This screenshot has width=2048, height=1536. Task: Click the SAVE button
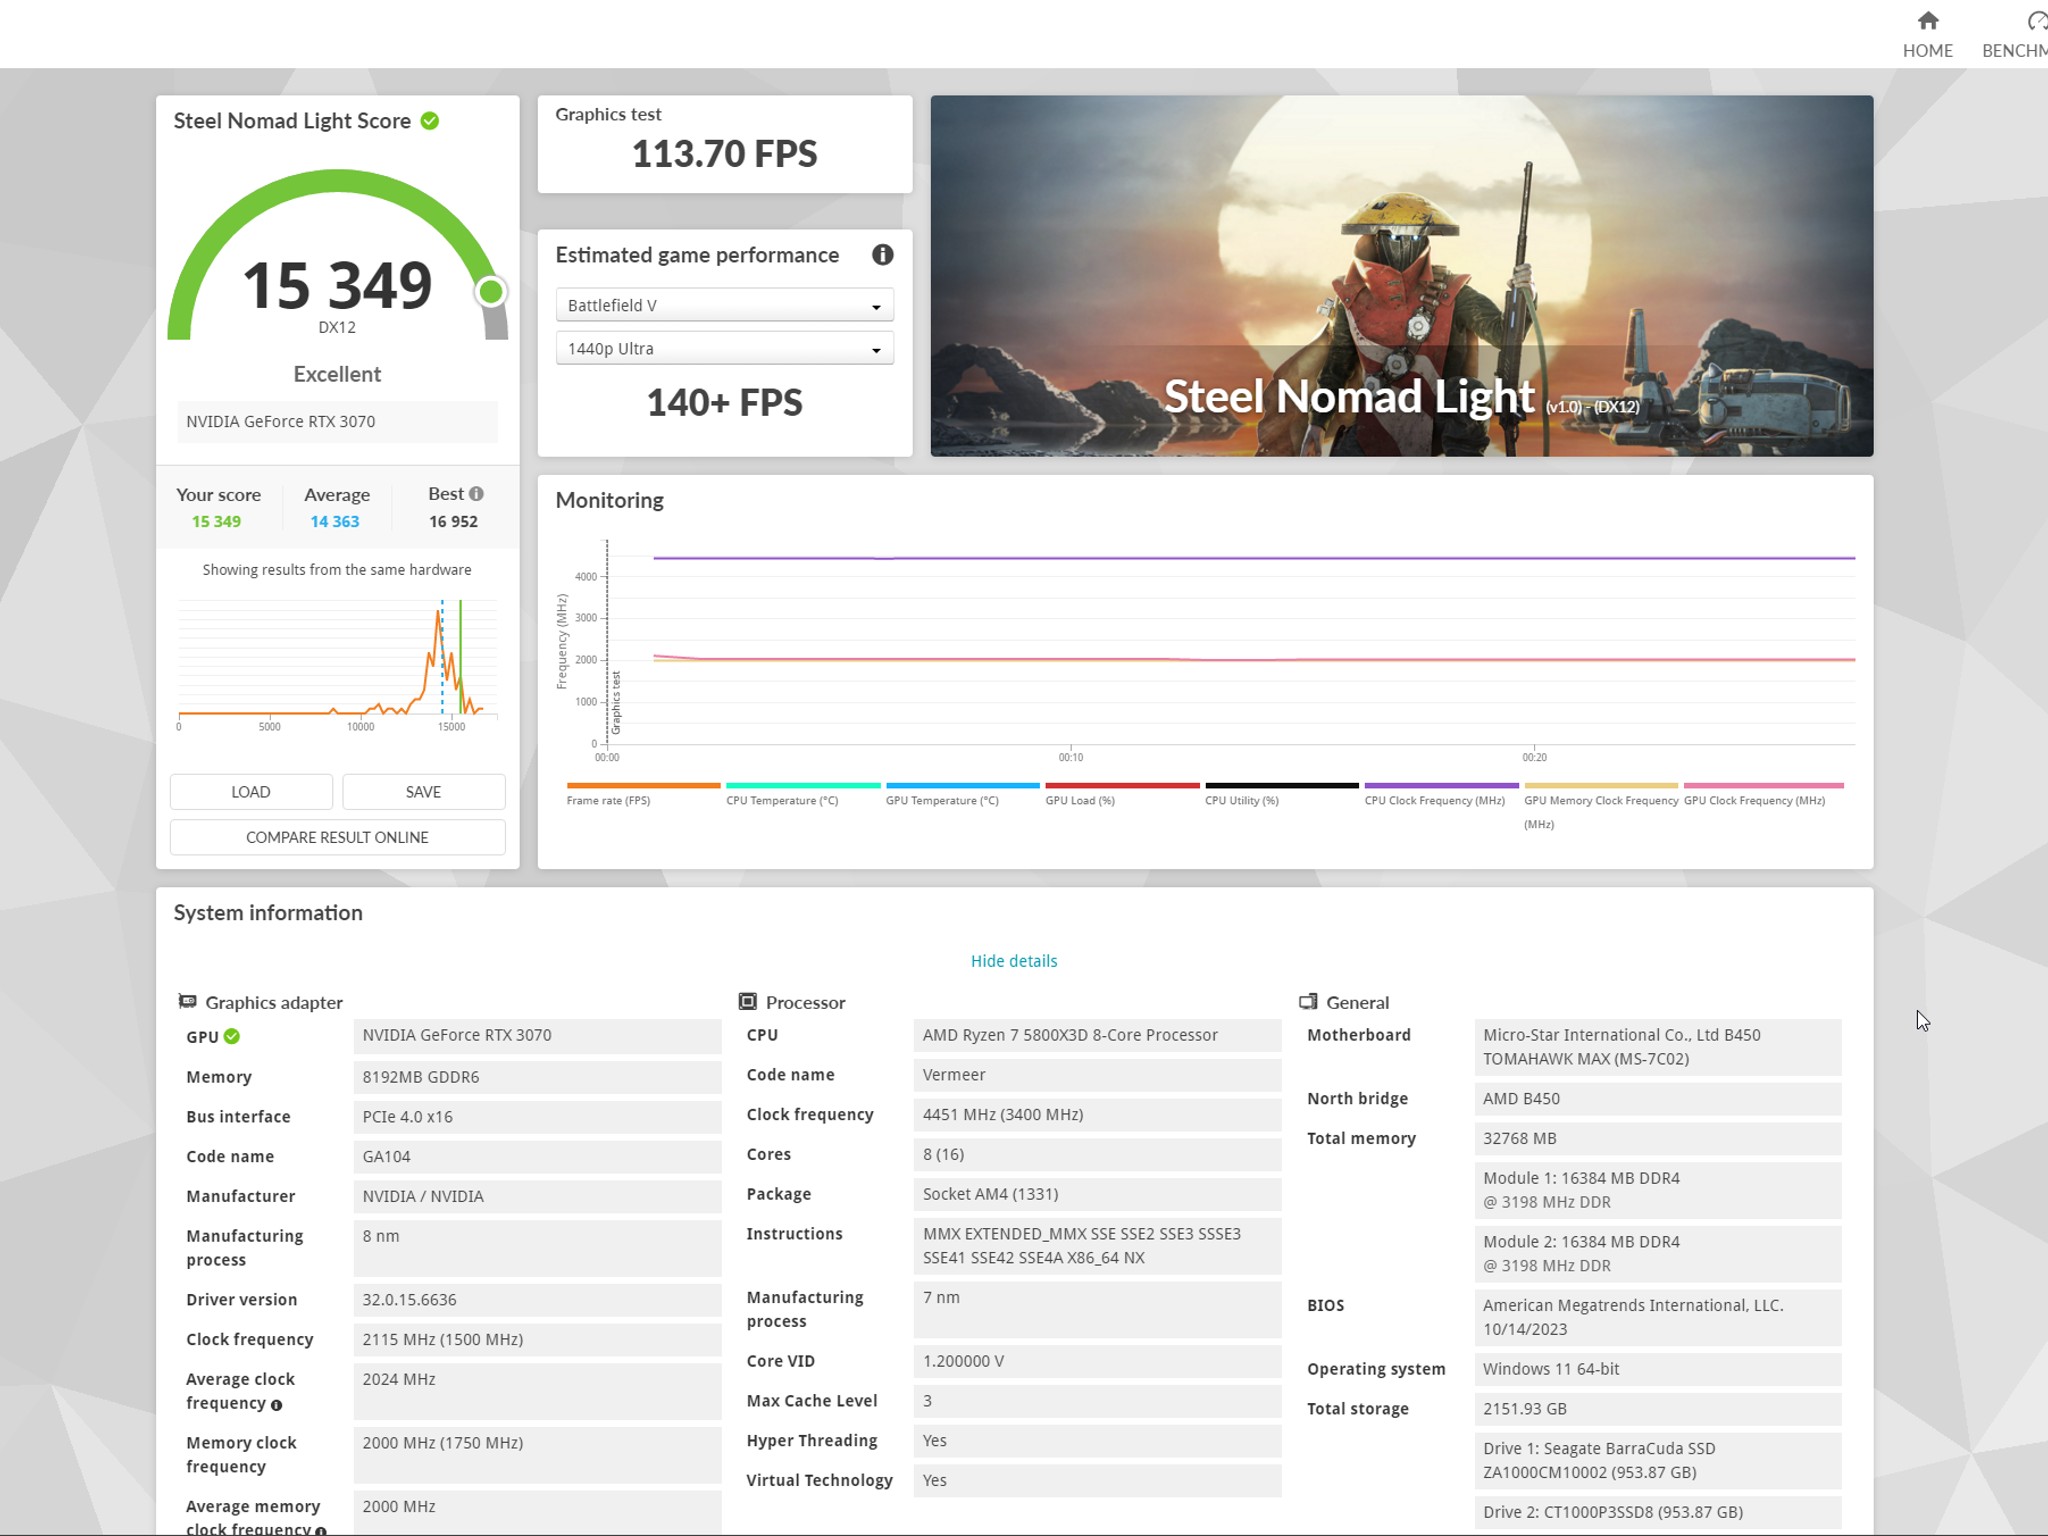click(423, 792)
